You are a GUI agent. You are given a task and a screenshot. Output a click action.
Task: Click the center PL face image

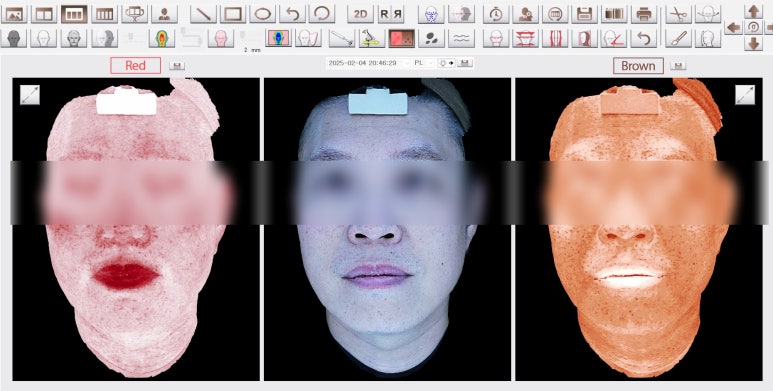click(x=387, y=229)
